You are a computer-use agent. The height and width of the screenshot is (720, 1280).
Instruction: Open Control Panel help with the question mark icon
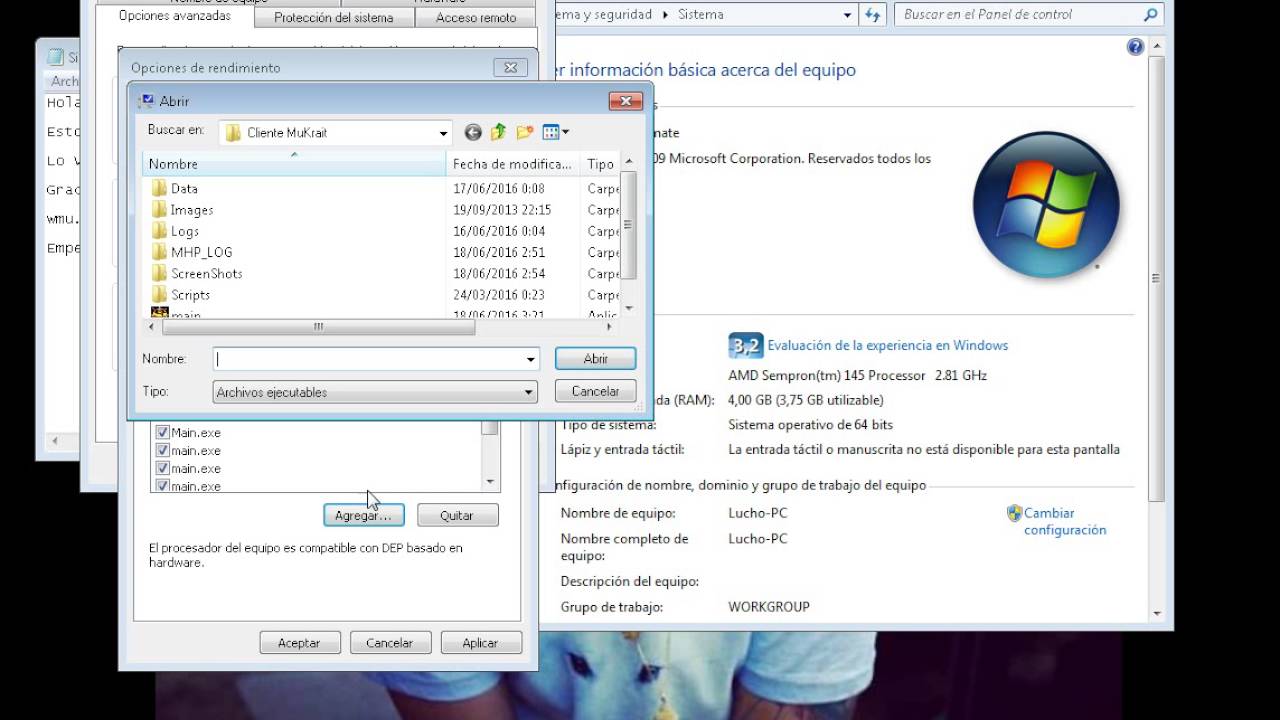tap(1135, 47)
